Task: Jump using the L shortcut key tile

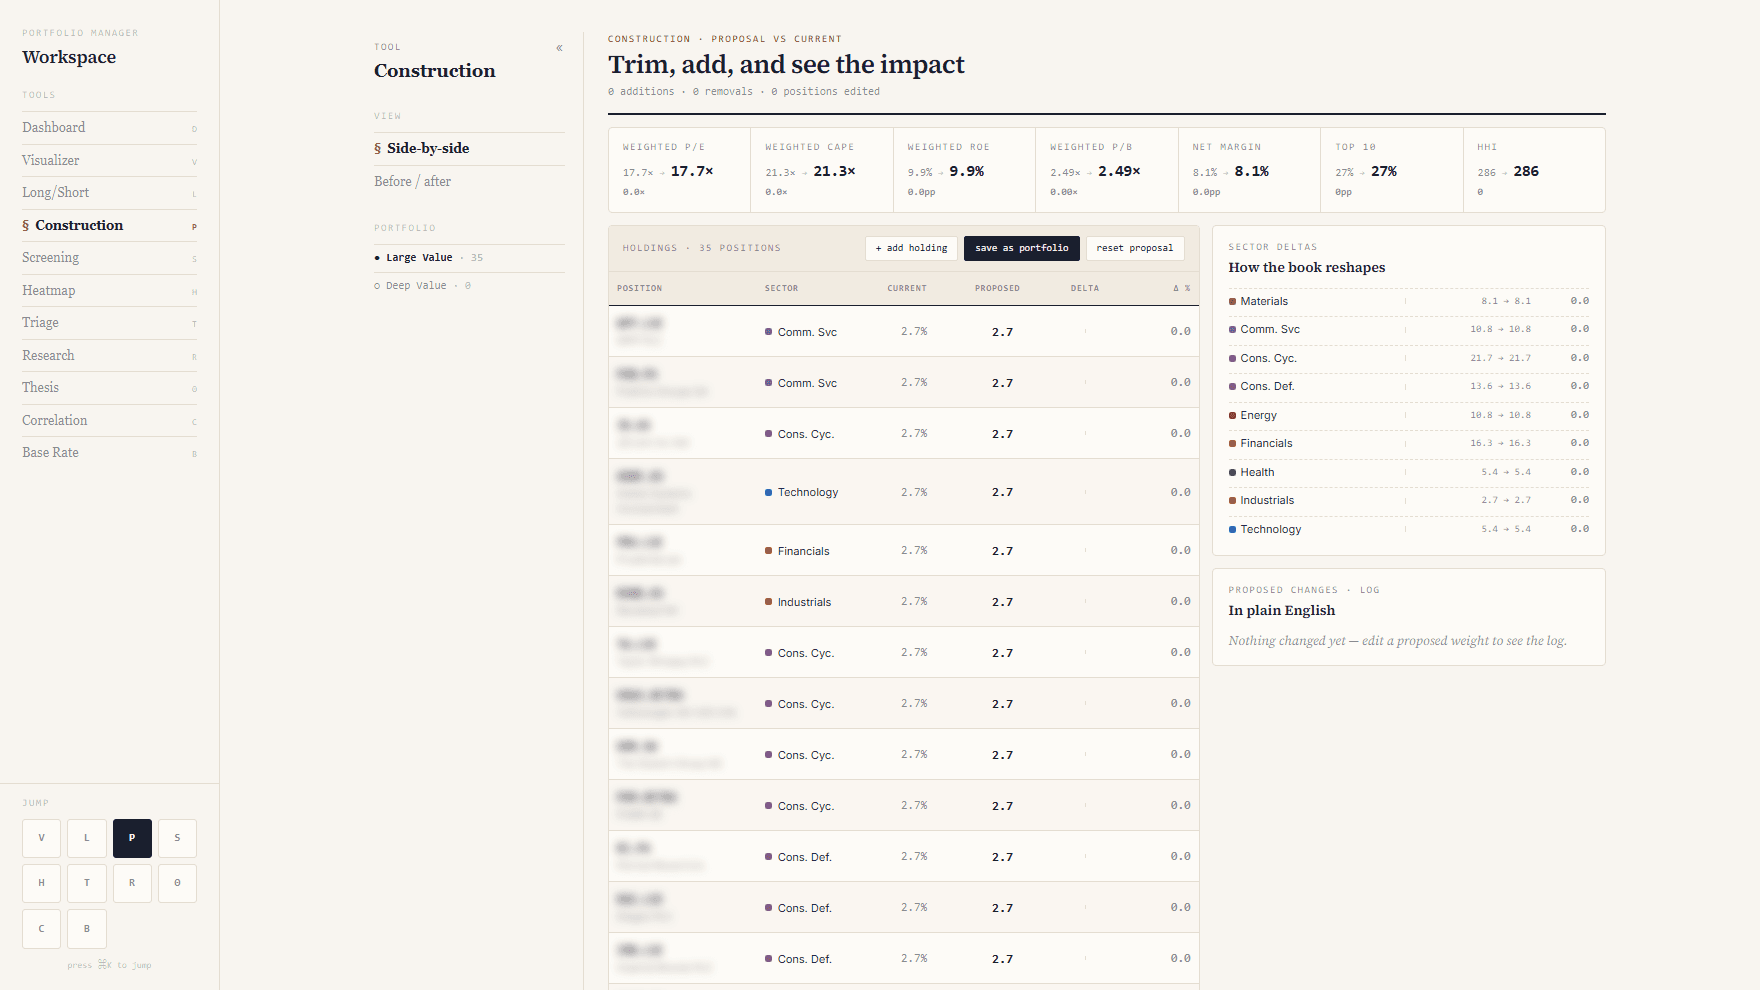Action: click(x=87, y=838)
